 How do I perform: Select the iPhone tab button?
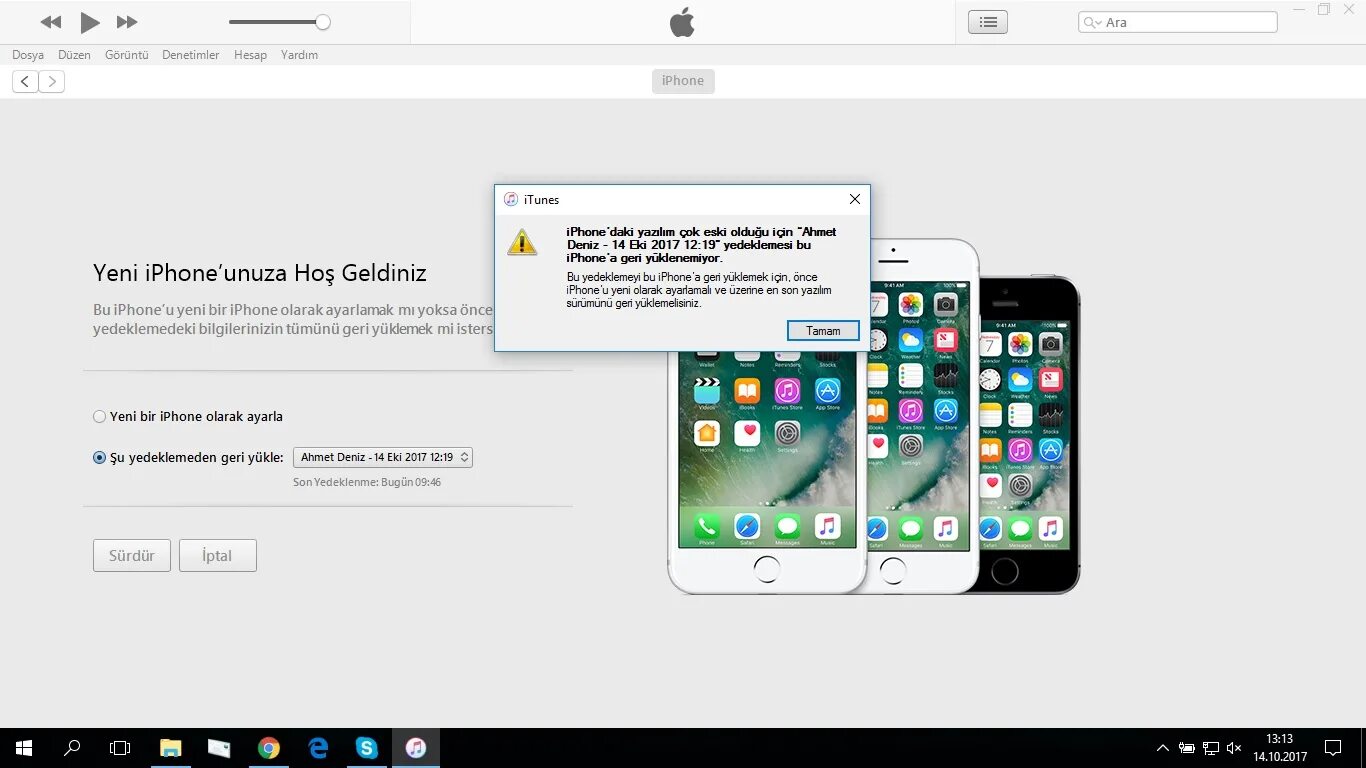(683, 81)
